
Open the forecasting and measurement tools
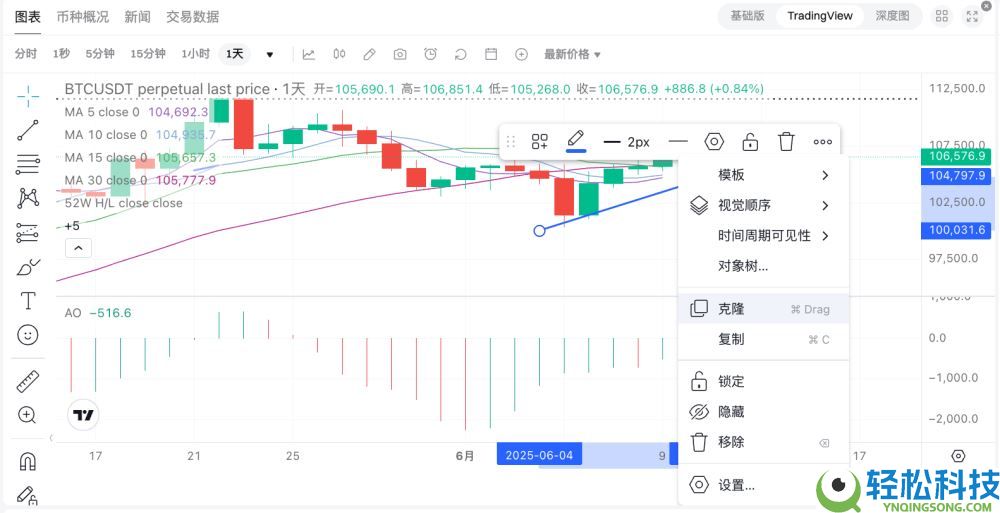pos(28,233)
